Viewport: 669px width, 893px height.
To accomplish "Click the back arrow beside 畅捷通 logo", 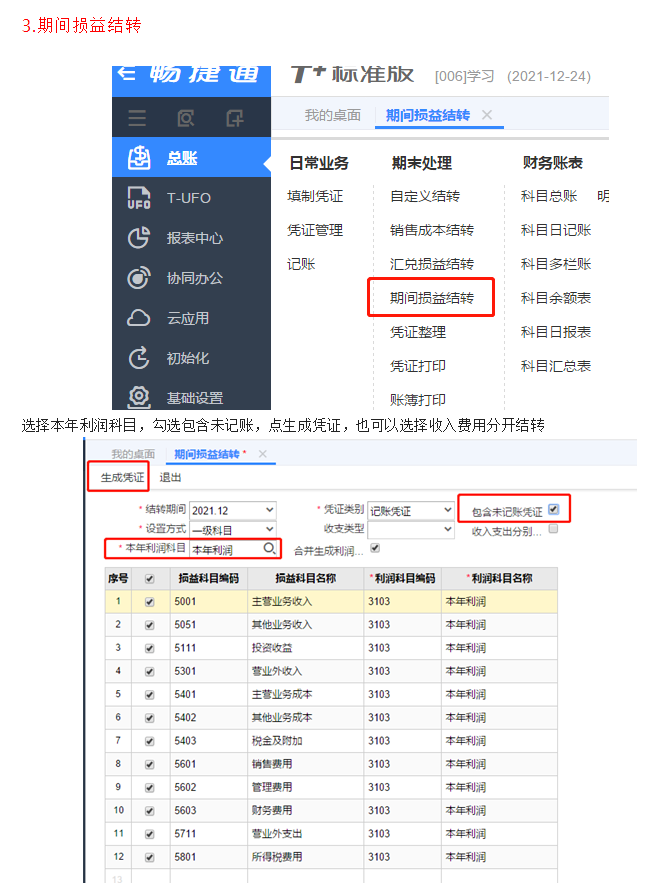I will click(x=126, y=73).
